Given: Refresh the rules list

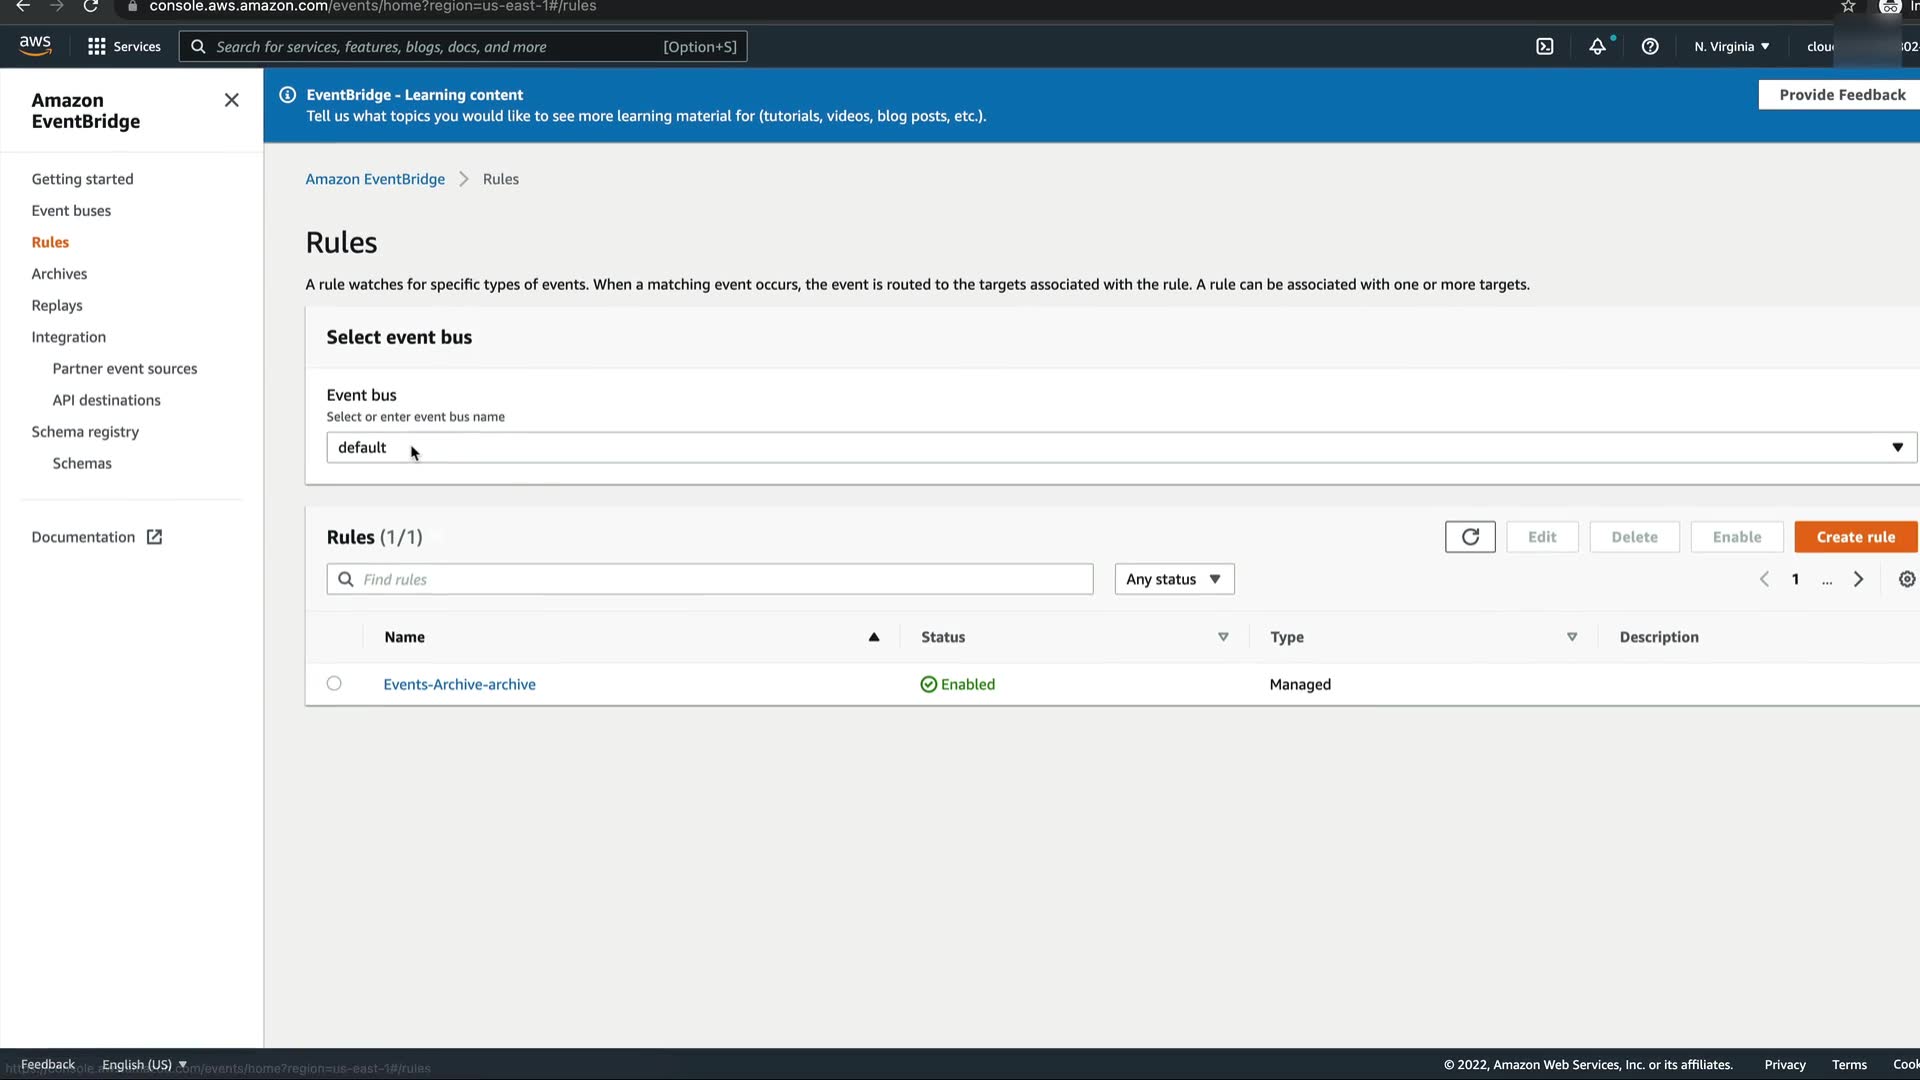Looking at the screenshot, I should point(1469,537).
